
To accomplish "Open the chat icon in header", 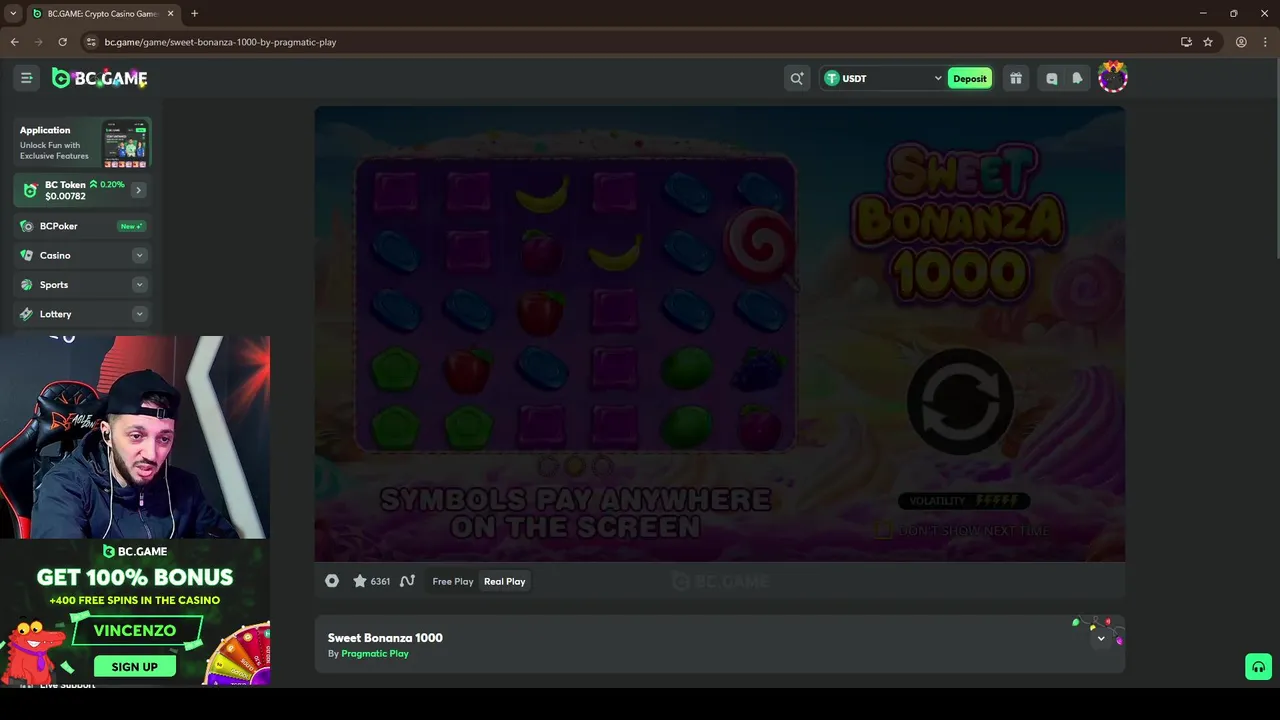I will (x=1051, y=78).
